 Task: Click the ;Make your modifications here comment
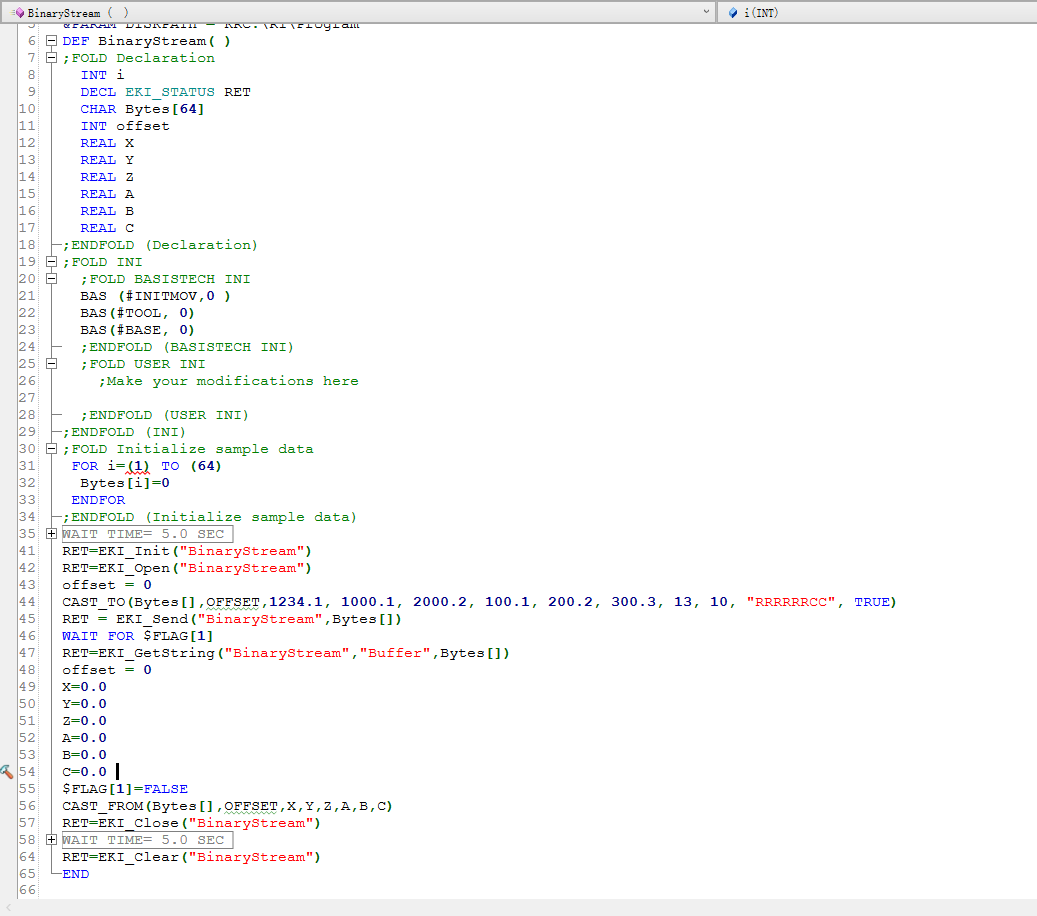pos(229,381)
